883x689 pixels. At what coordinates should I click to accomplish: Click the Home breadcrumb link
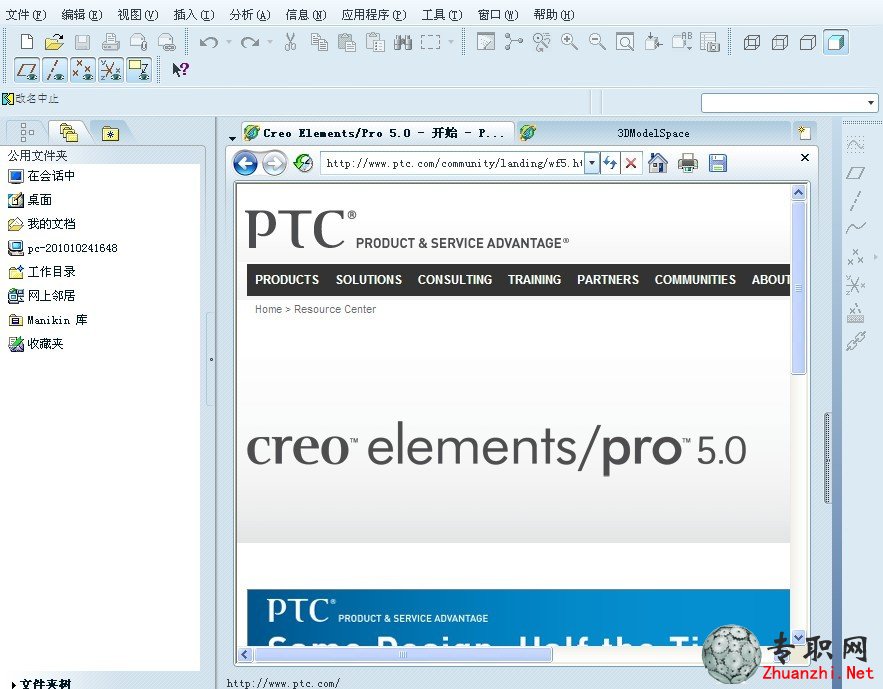coord(268,309)
